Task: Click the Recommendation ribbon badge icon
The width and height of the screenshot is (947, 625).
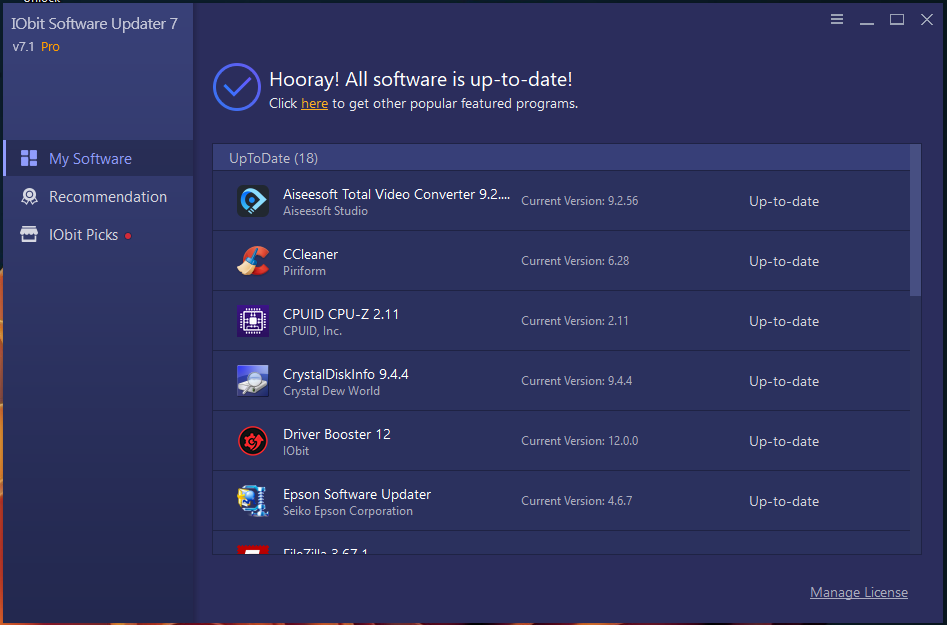Action: 29,196
